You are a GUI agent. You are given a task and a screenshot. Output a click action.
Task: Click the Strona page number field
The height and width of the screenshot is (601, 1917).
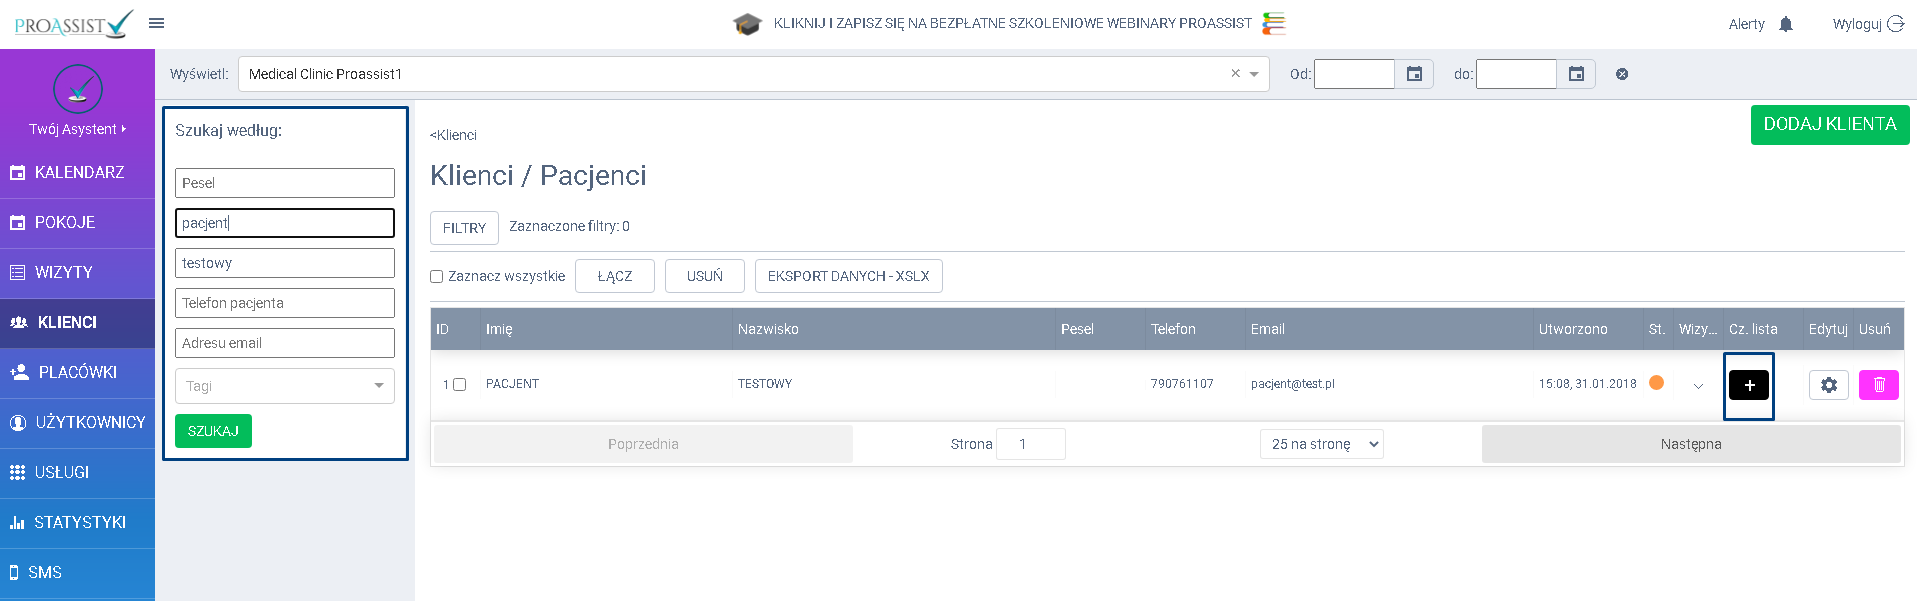1031,444
